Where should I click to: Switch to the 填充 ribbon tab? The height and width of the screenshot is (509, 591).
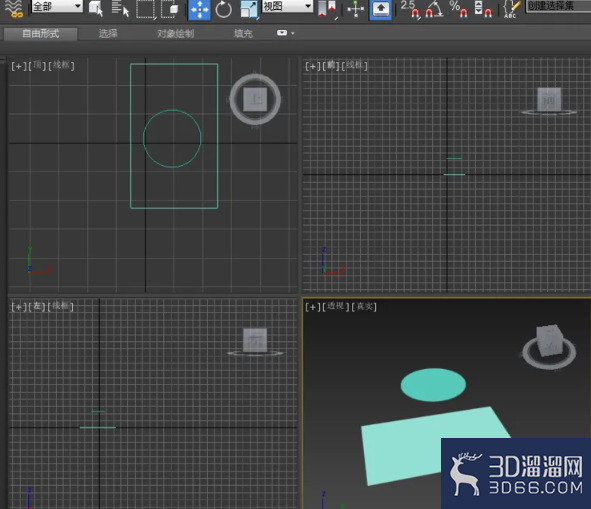point(243,34)
